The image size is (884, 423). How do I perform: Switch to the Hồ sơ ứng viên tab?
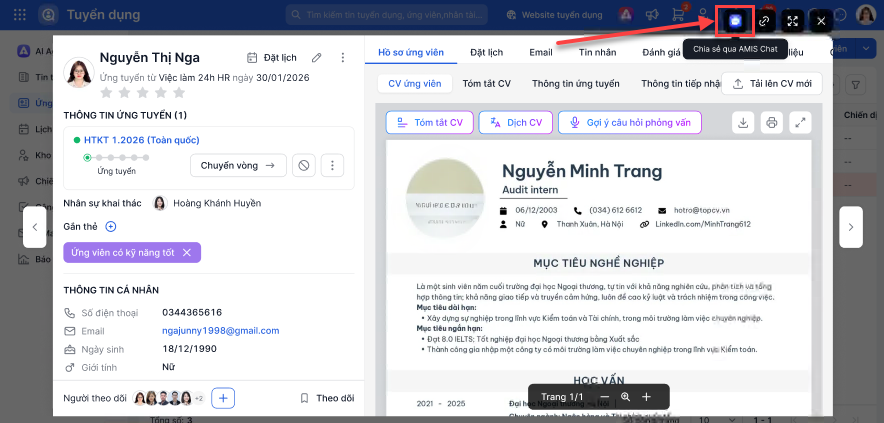tap(411, 52)
